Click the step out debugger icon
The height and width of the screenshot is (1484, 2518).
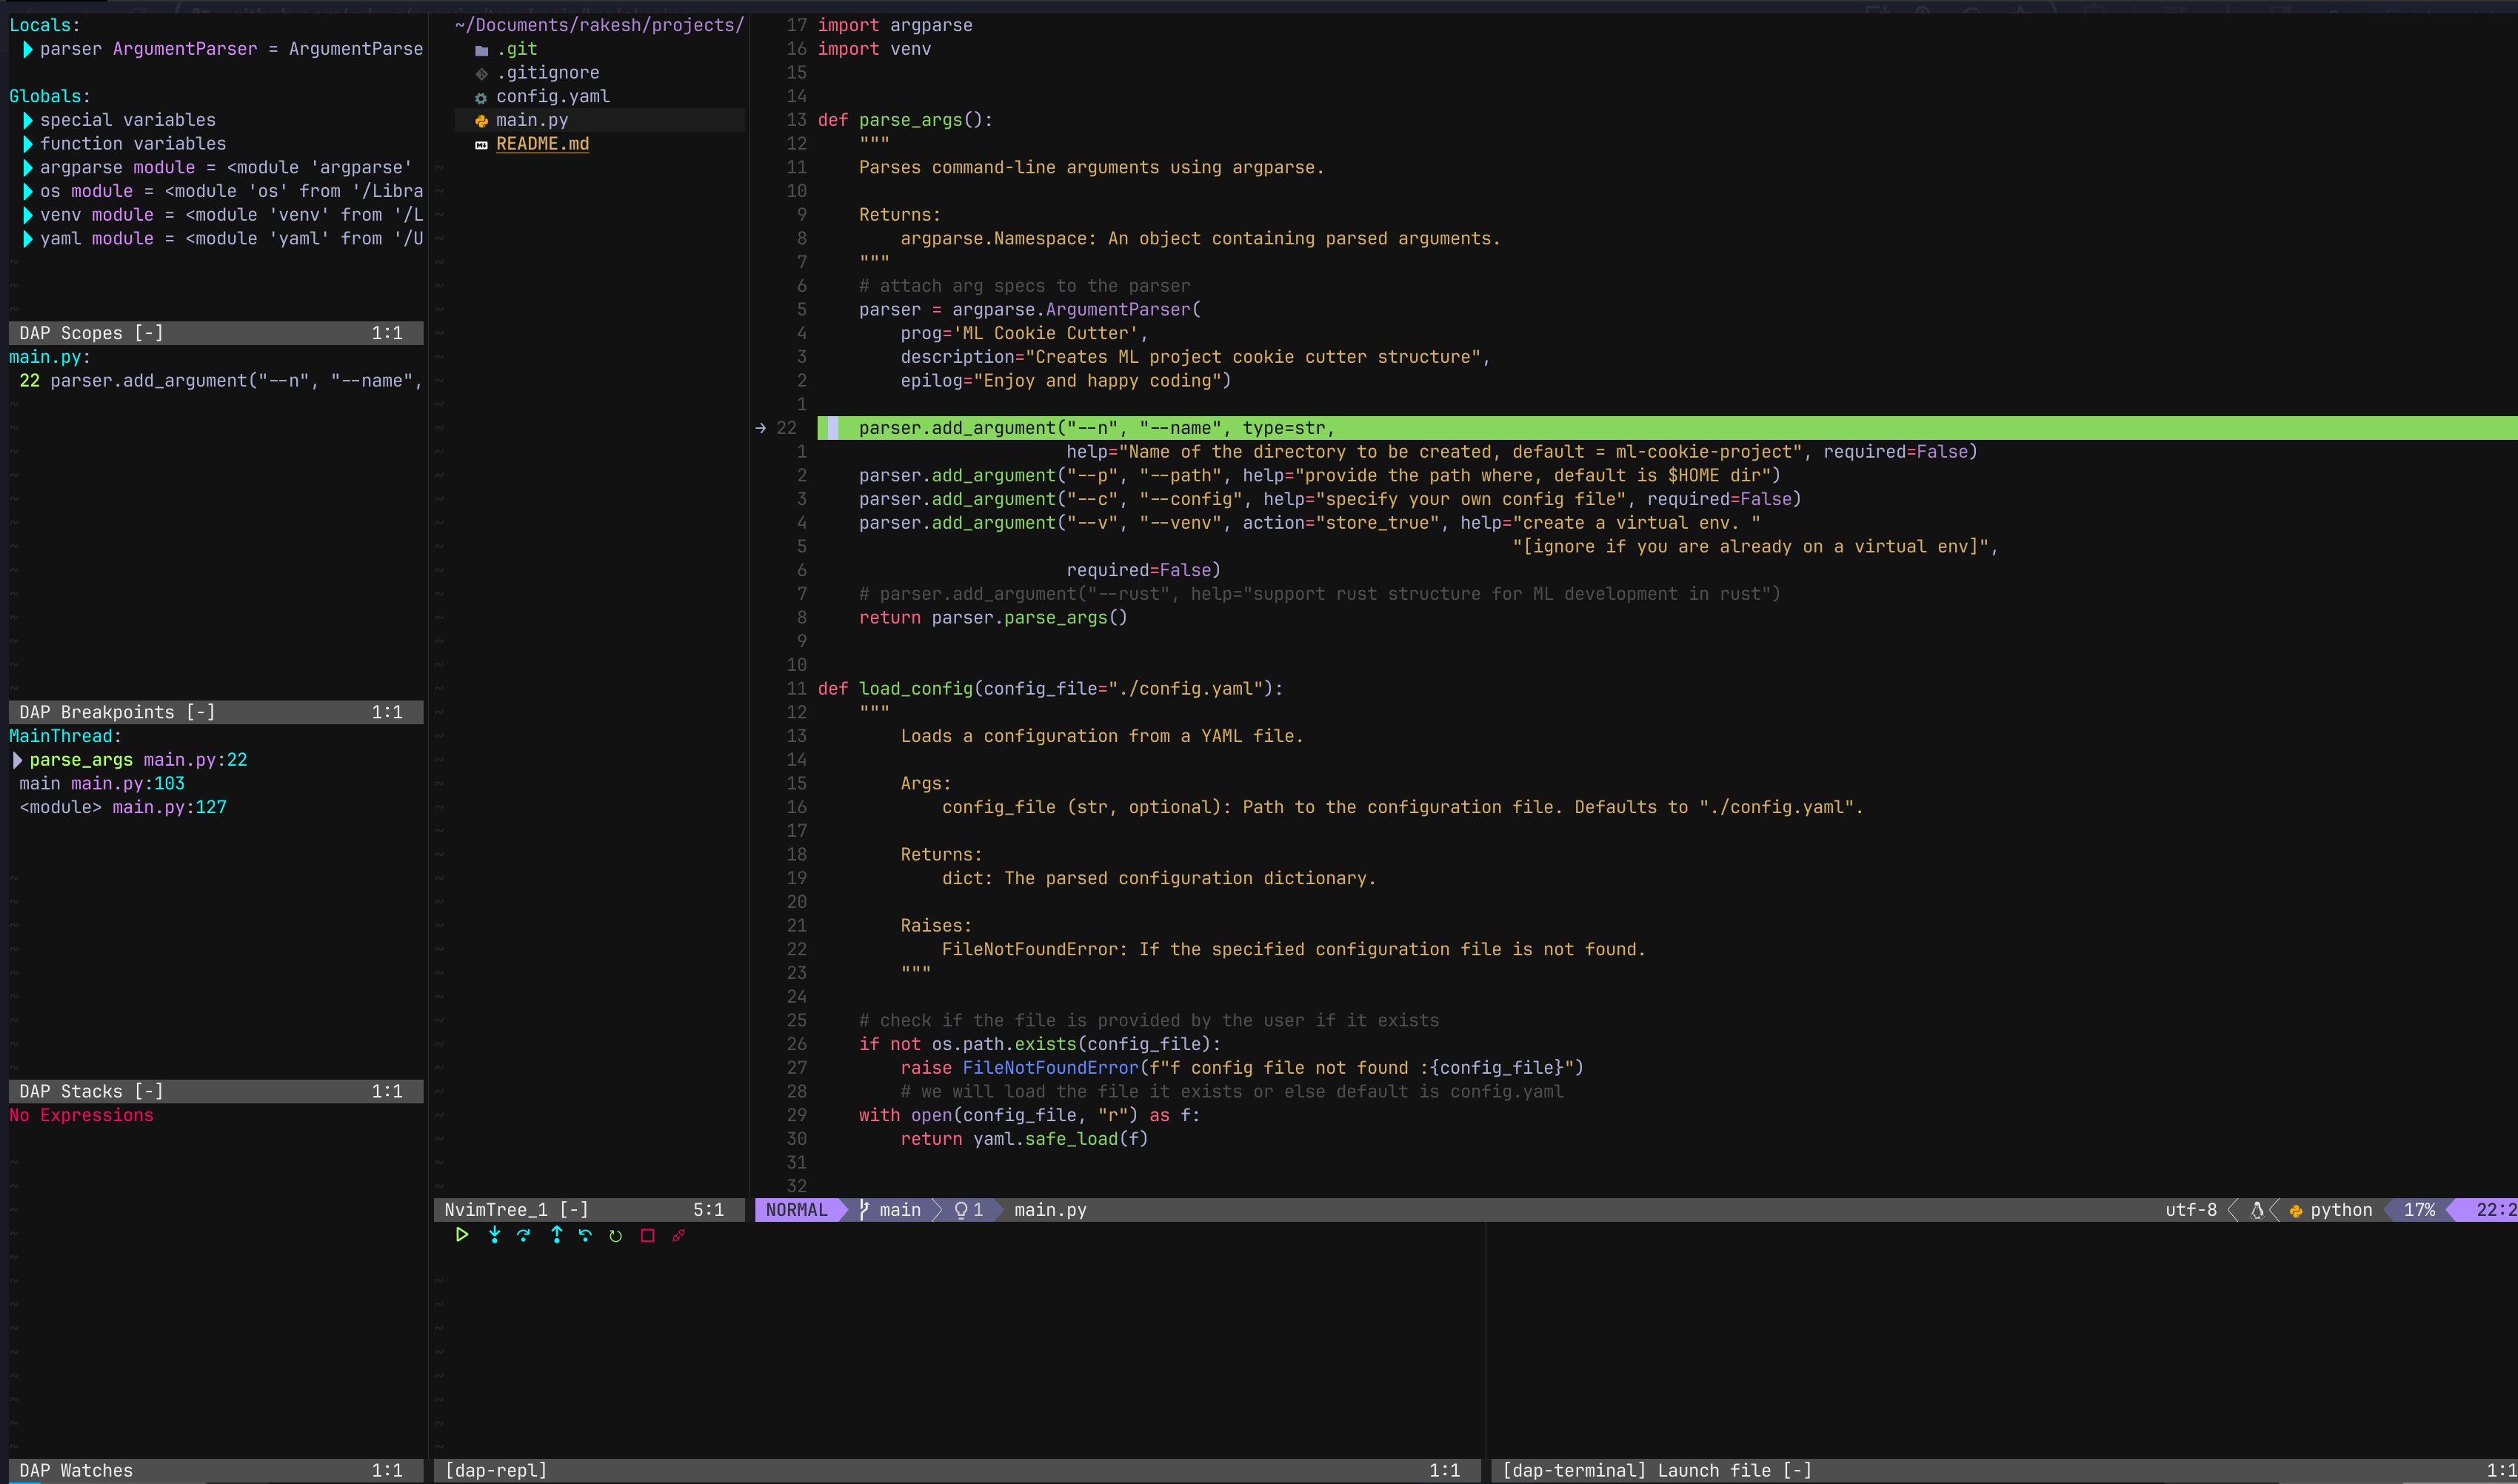[x=556, y=1235]
